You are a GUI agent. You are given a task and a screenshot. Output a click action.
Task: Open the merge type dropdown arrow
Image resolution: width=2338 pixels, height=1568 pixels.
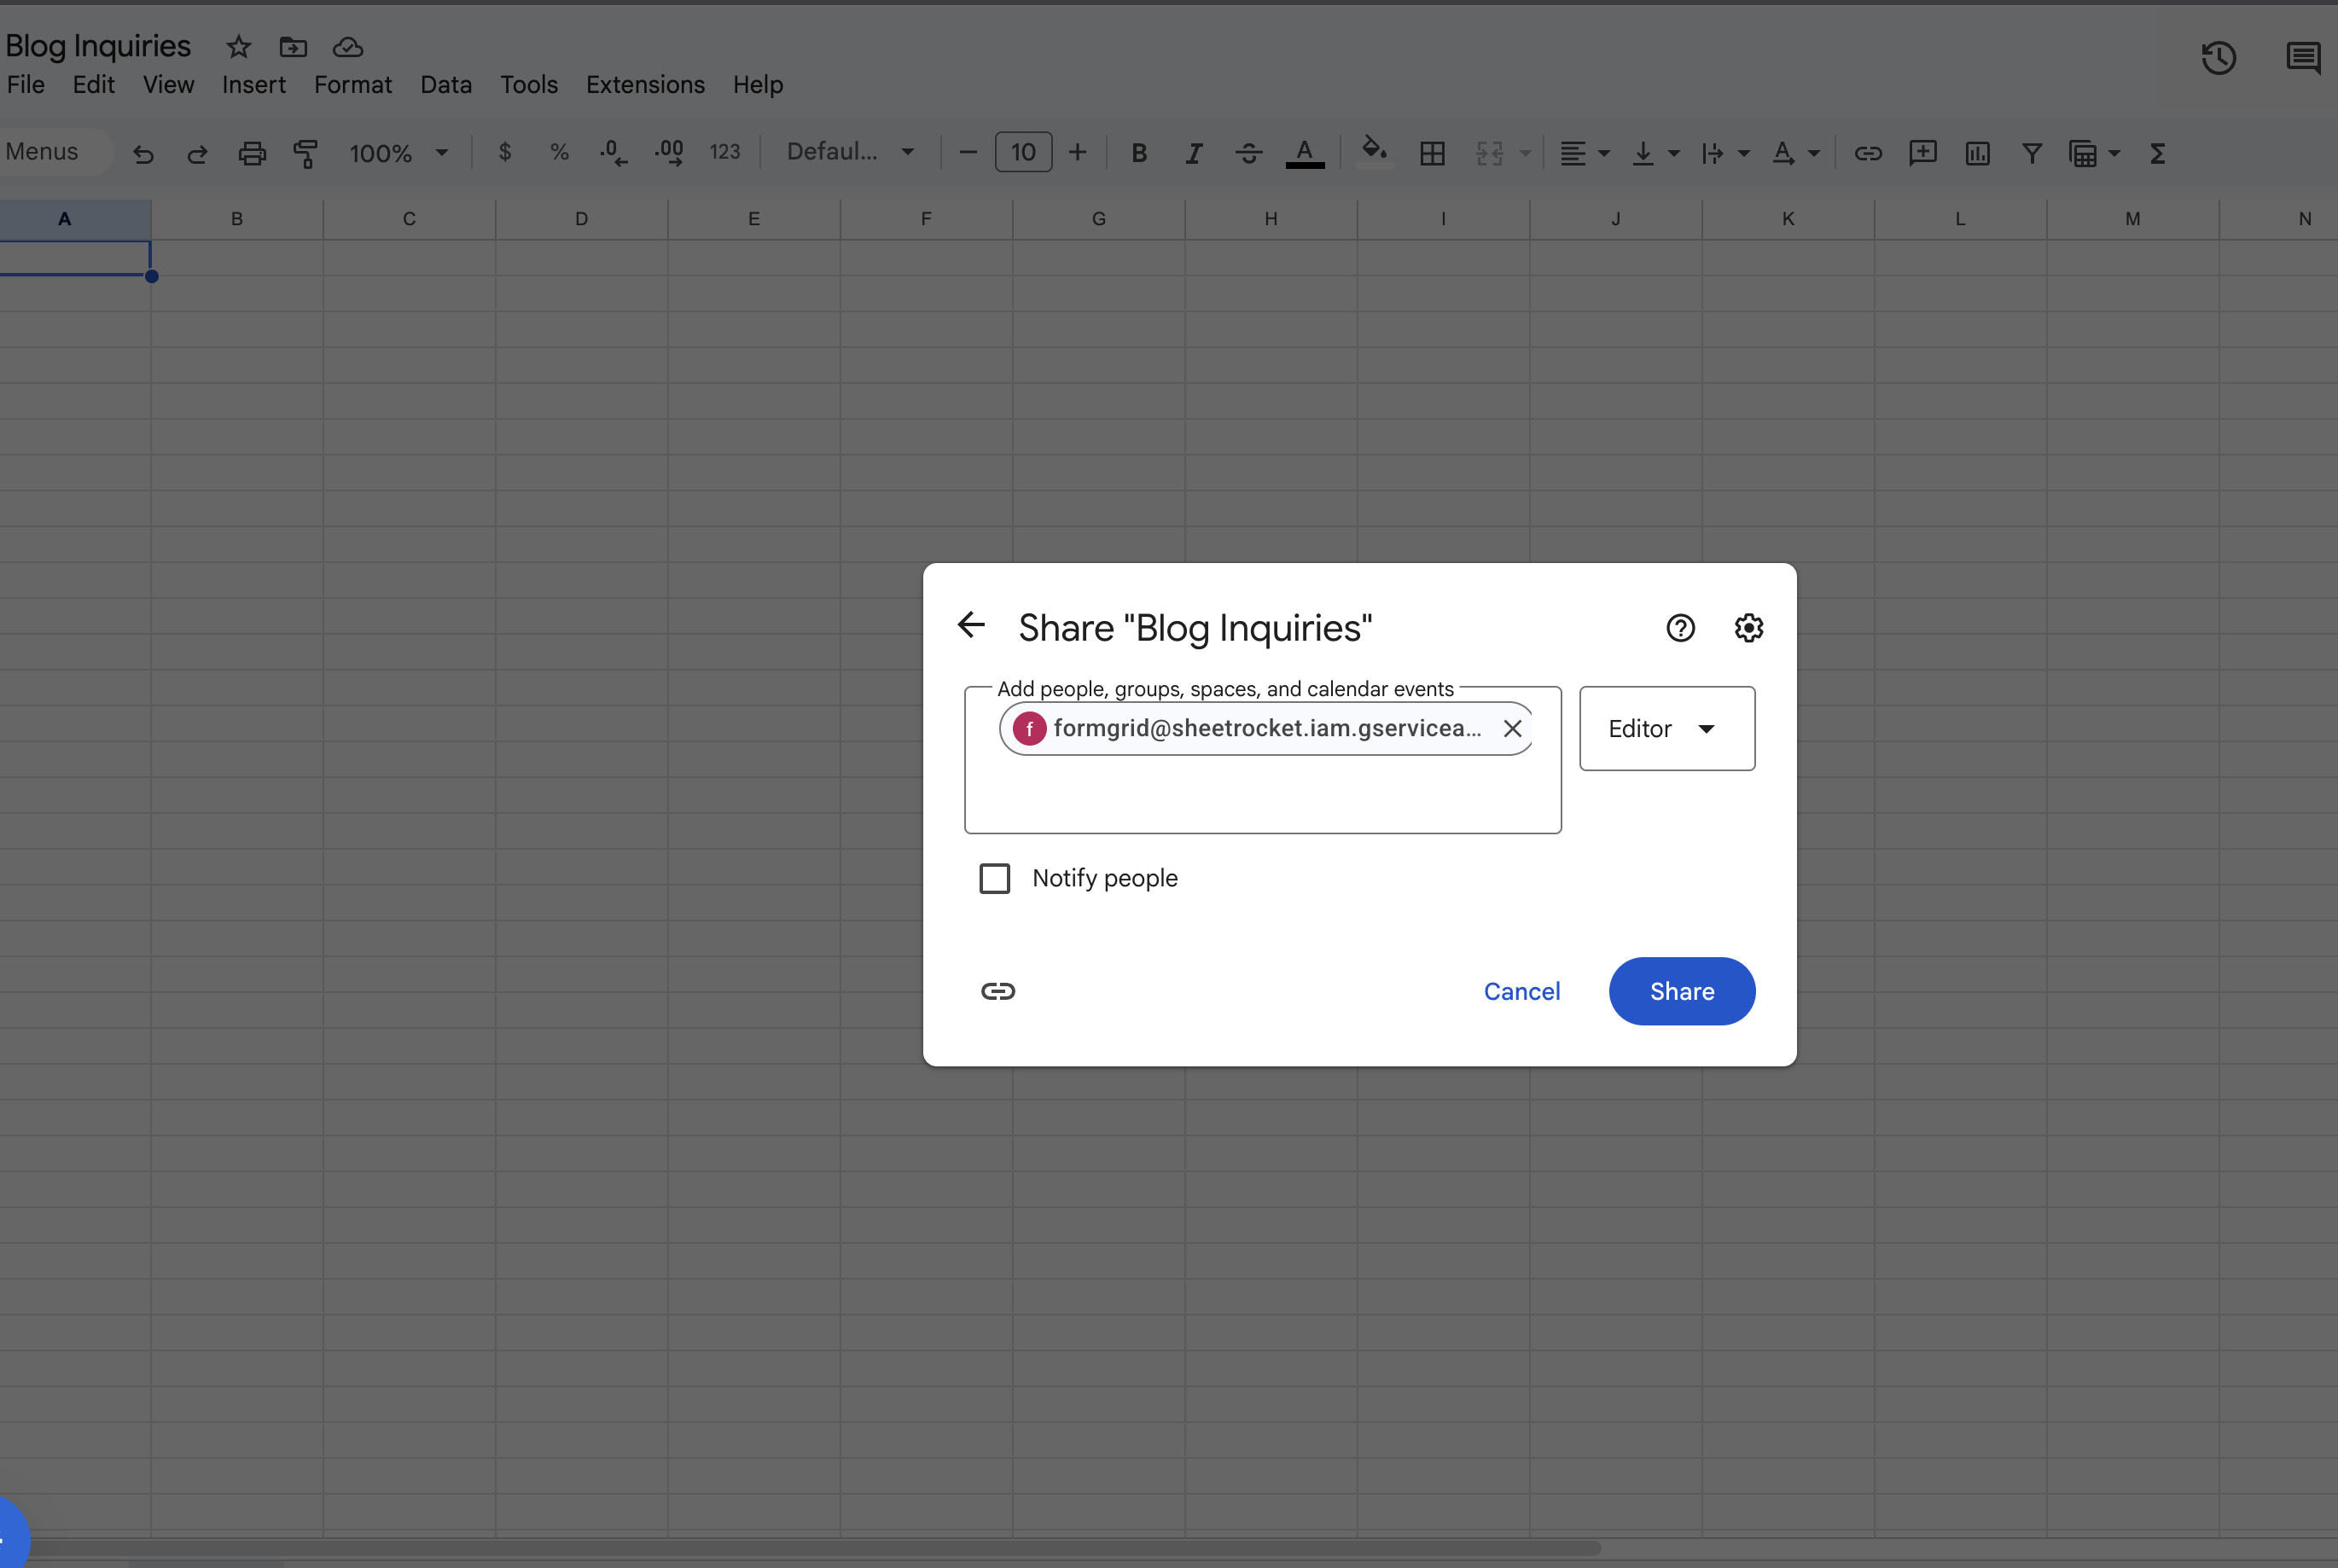point(1525,153)
